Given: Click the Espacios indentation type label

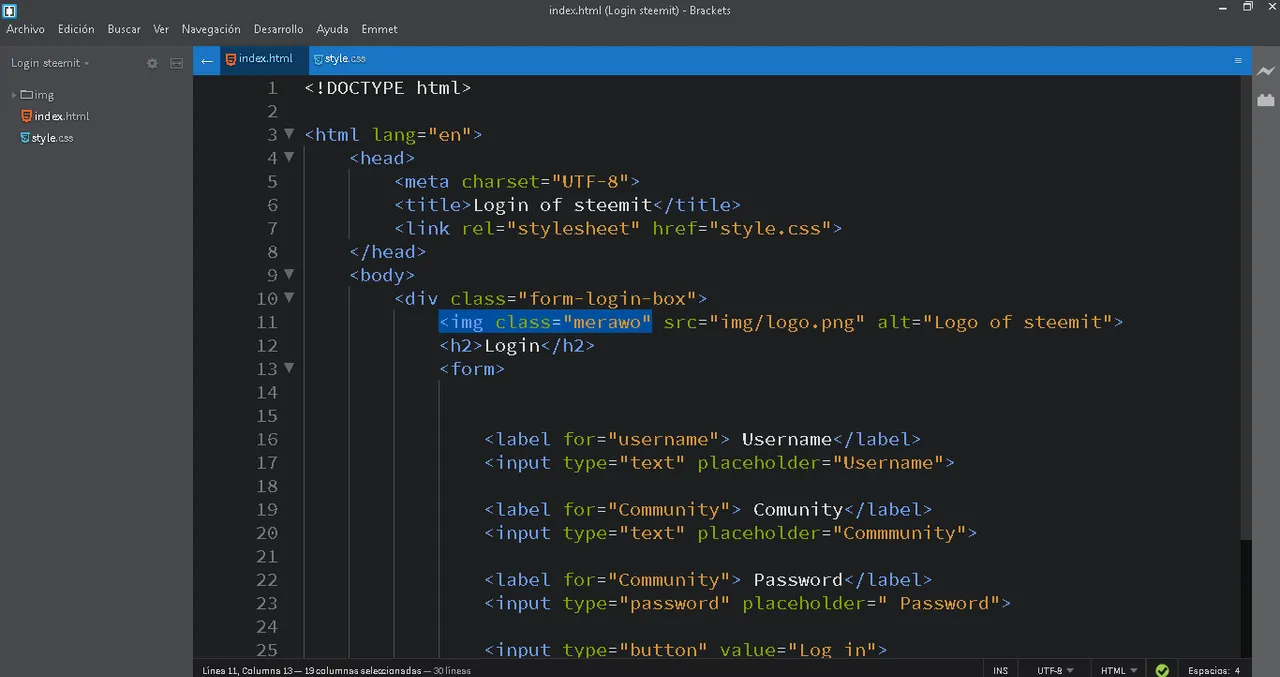Looking at the screenshot, I should click(1208, 670).
